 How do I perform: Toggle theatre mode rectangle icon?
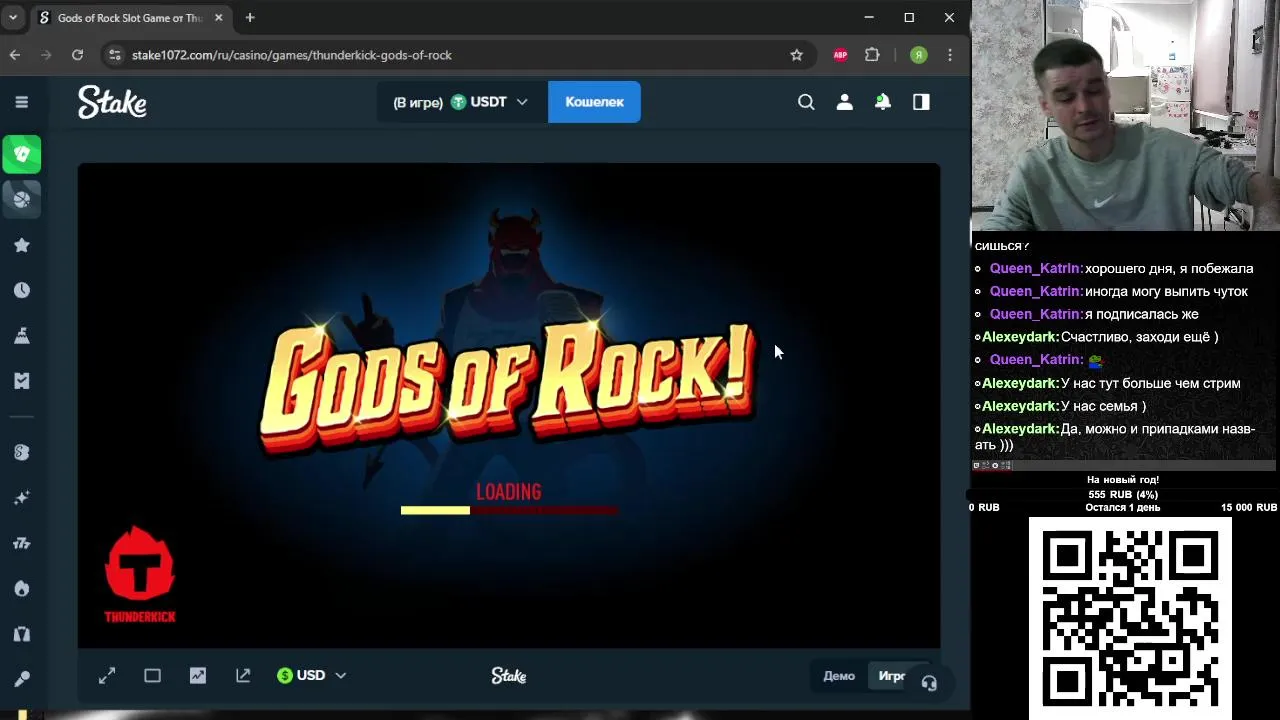[152, 676]
